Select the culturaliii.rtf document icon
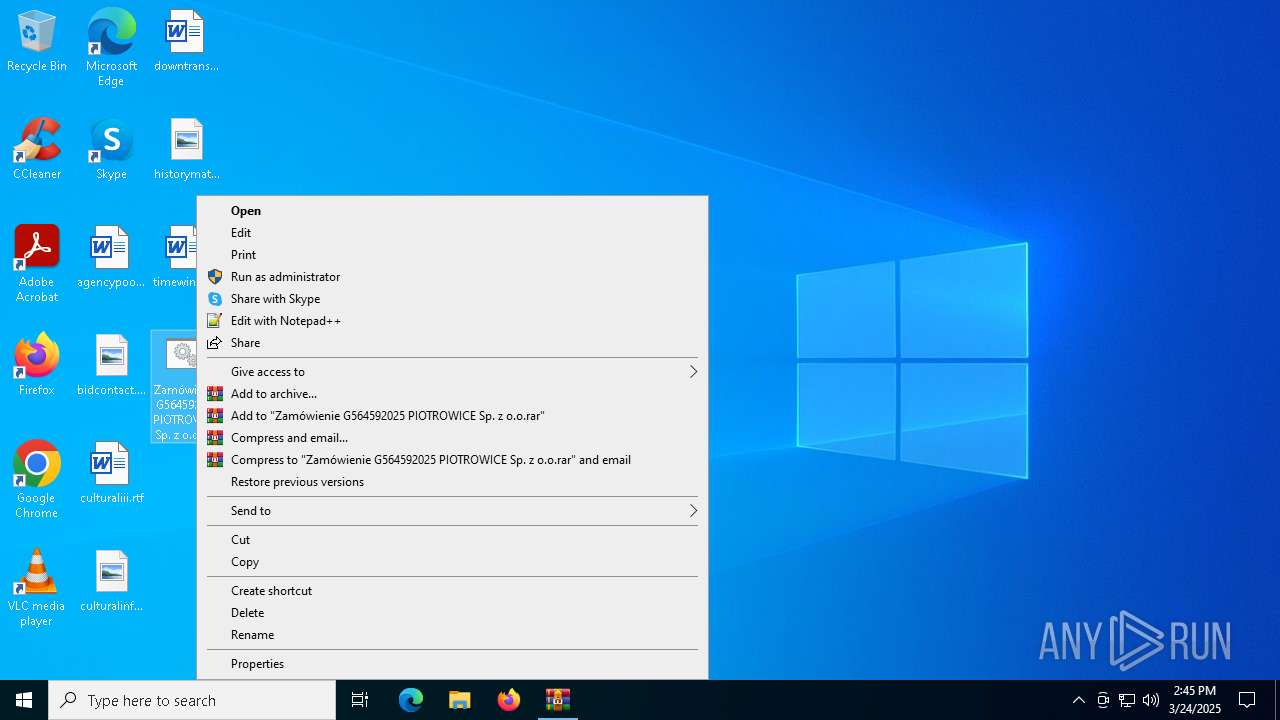This screenshot has height=720, width=1280. [x=111, y=474]
